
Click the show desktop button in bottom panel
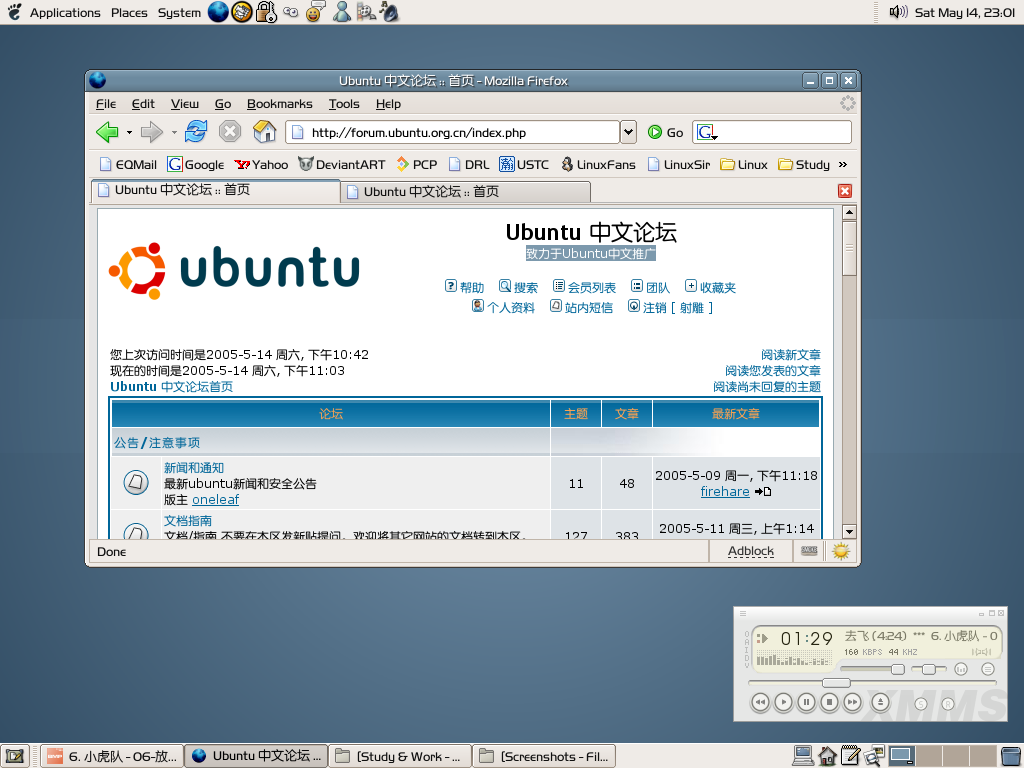click(15, 756)
